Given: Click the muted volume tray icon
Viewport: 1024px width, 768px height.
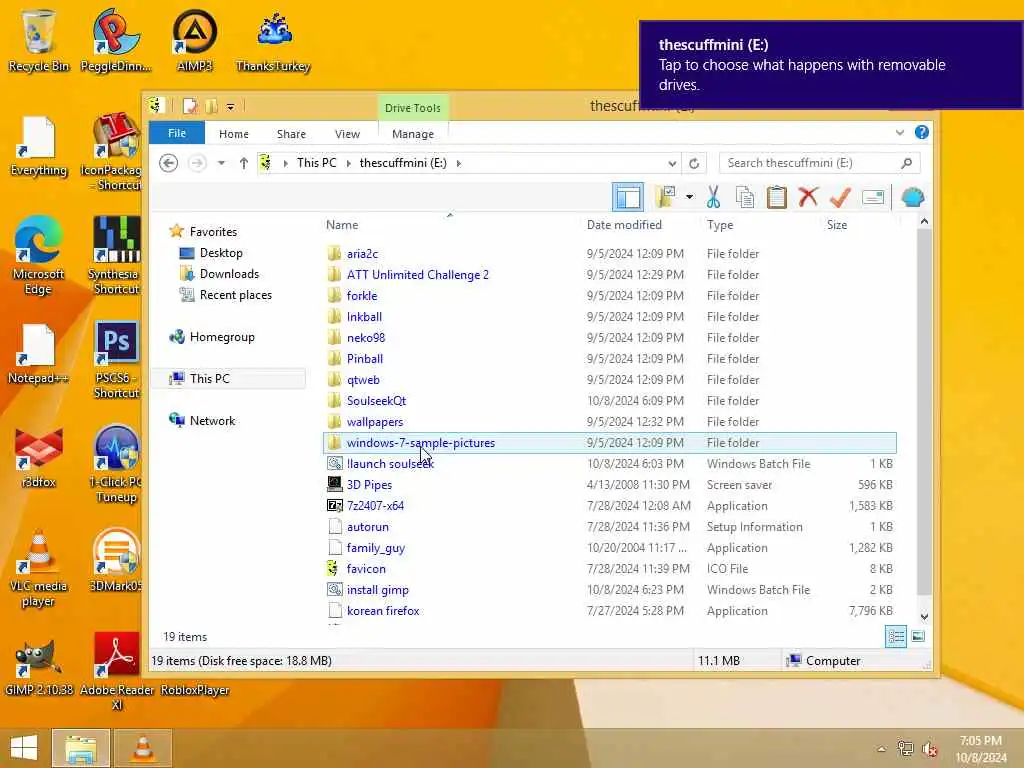Looking at the screenshot, I should 929,749.
